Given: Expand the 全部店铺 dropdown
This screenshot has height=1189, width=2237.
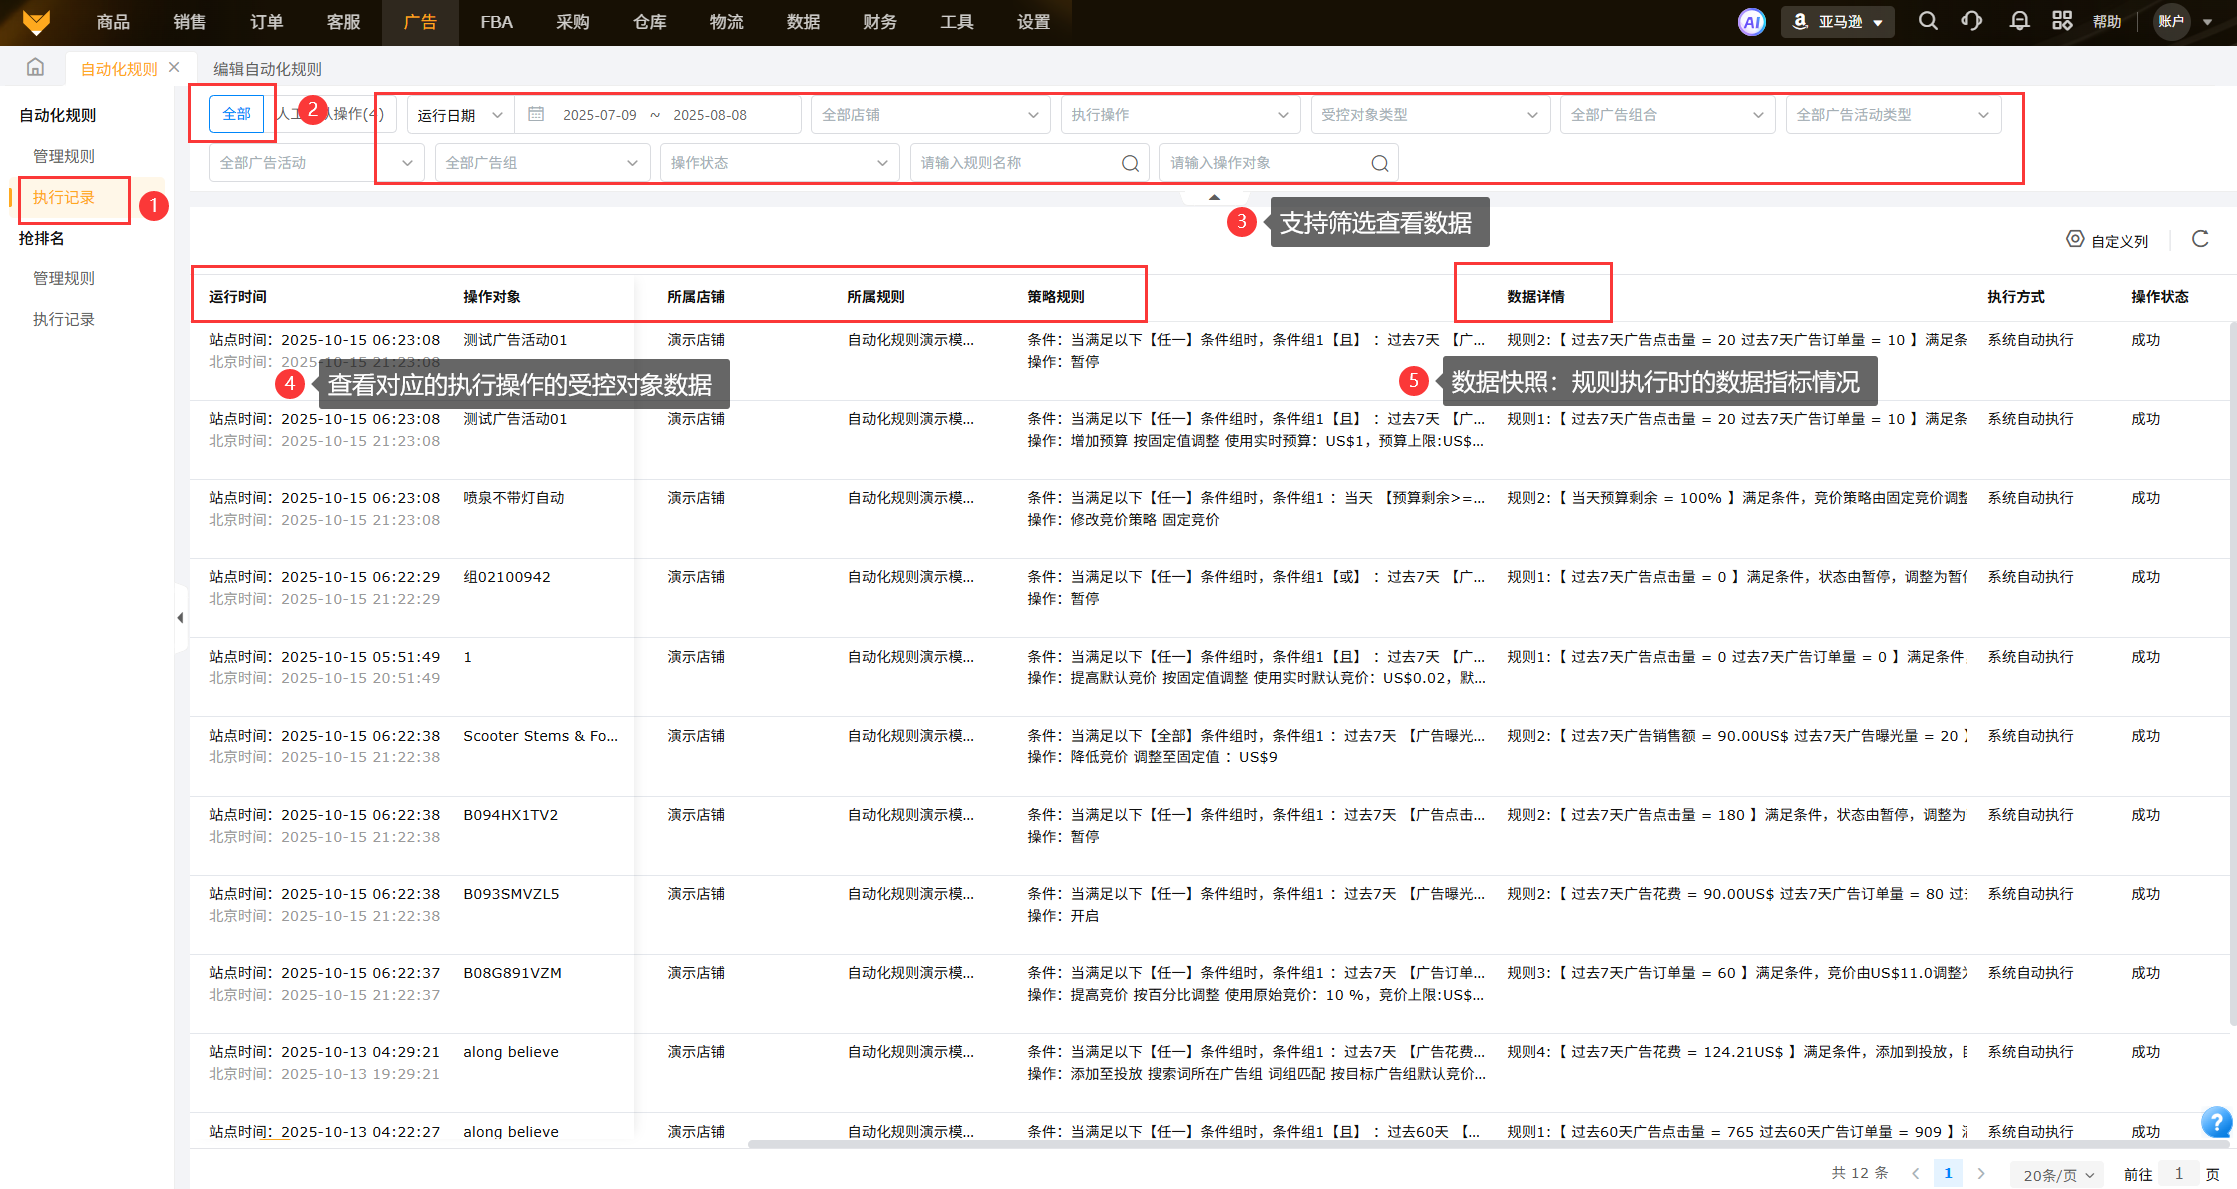Looking at the screenshot, I should (x=930, y=115).
